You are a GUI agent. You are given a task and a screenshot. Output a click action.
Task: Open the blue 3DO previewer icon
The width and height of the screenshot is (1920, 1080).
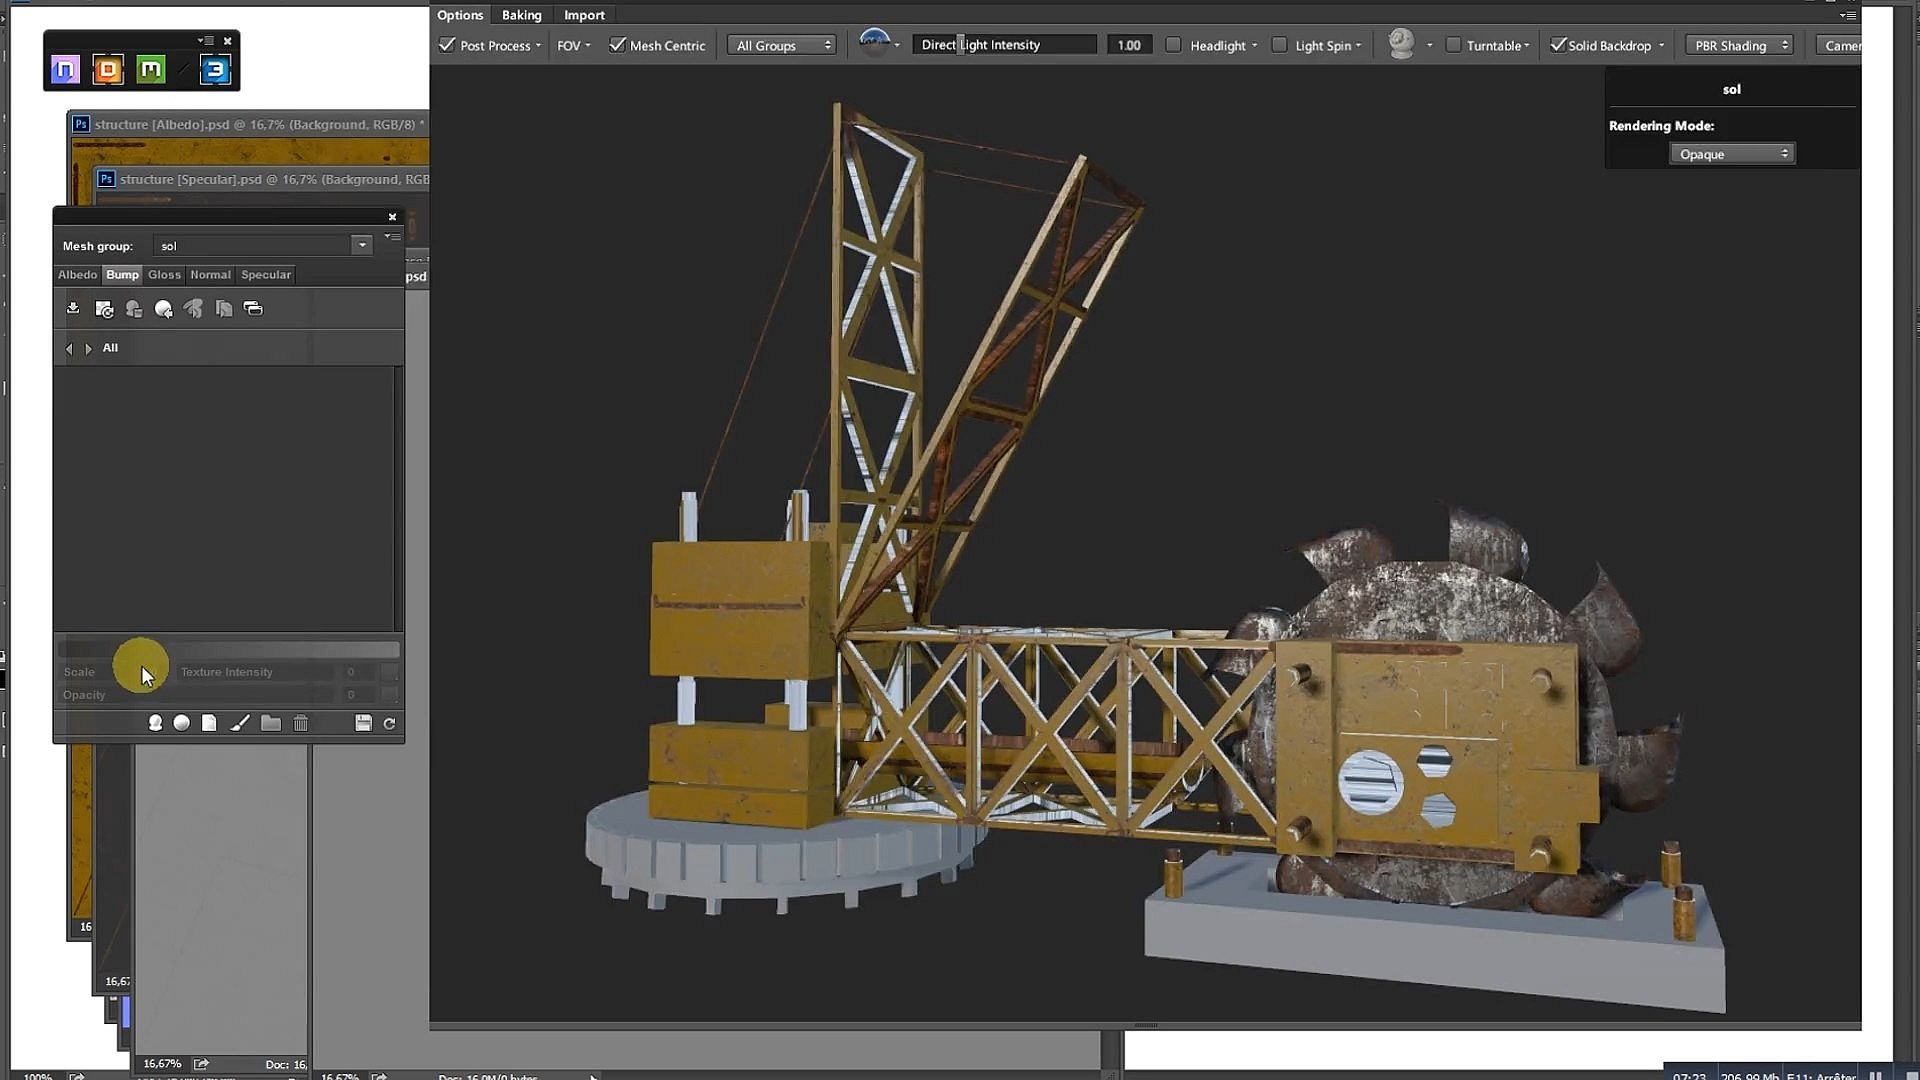[215, 69]
